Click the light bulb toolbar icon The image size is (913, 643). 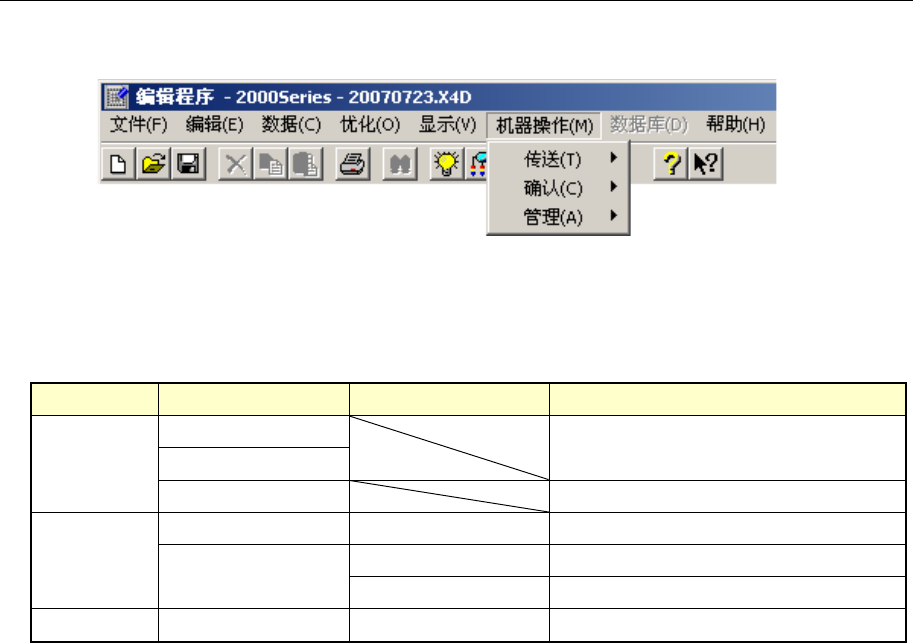pos(447,164)
